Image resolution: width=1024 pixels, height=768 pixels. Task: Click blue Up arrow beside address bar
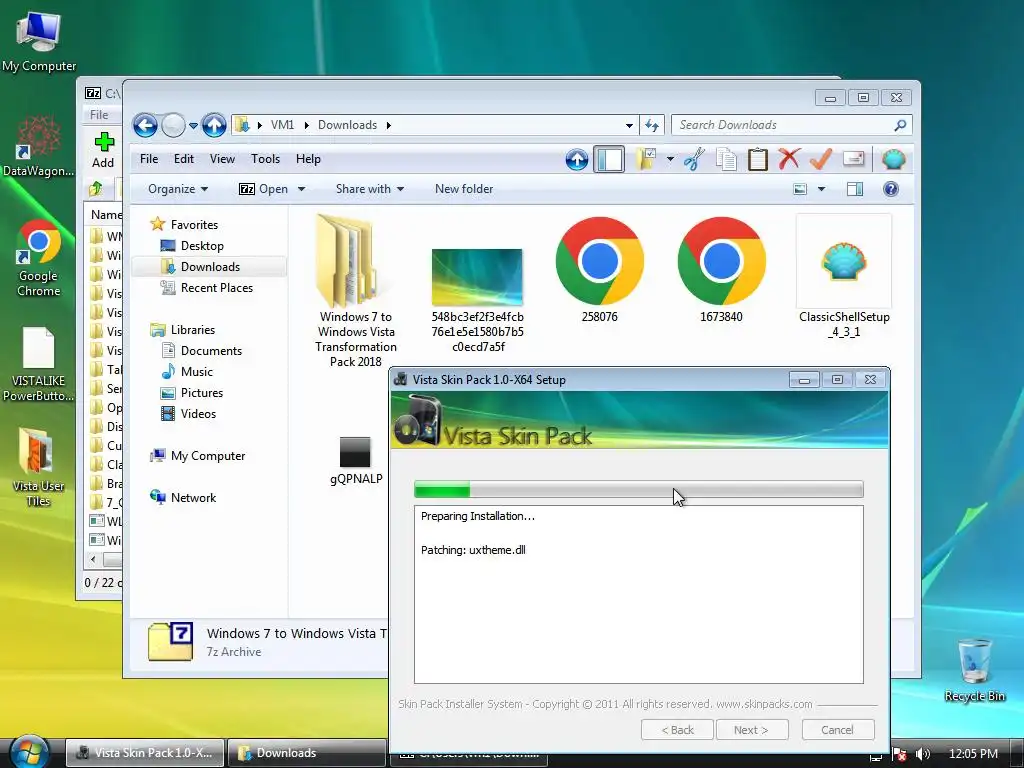[214, 125]
